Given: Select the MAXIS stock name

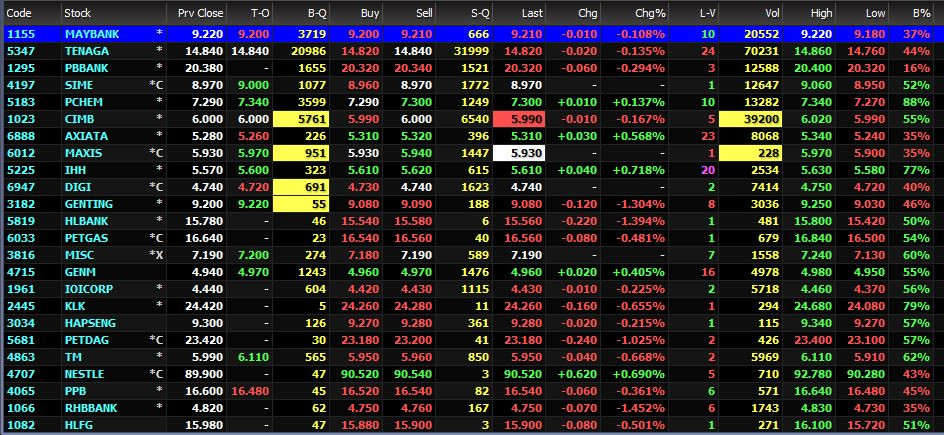Looking at the screenshot, I should click(x=83, y=153).
